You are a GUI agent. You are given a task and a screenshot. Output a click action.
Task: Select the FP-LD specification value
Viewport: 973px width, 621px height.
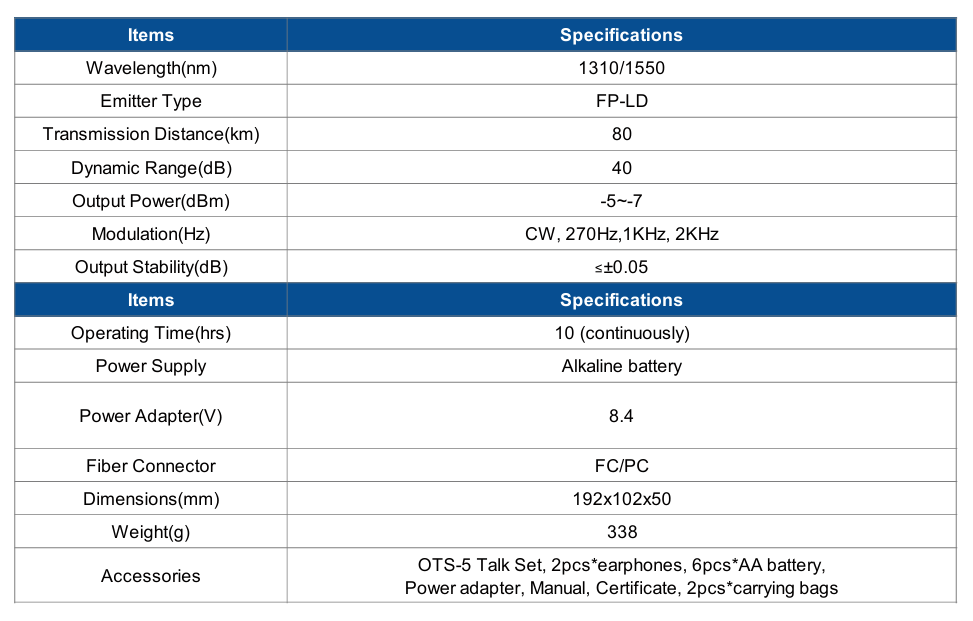tap(621, 101)
